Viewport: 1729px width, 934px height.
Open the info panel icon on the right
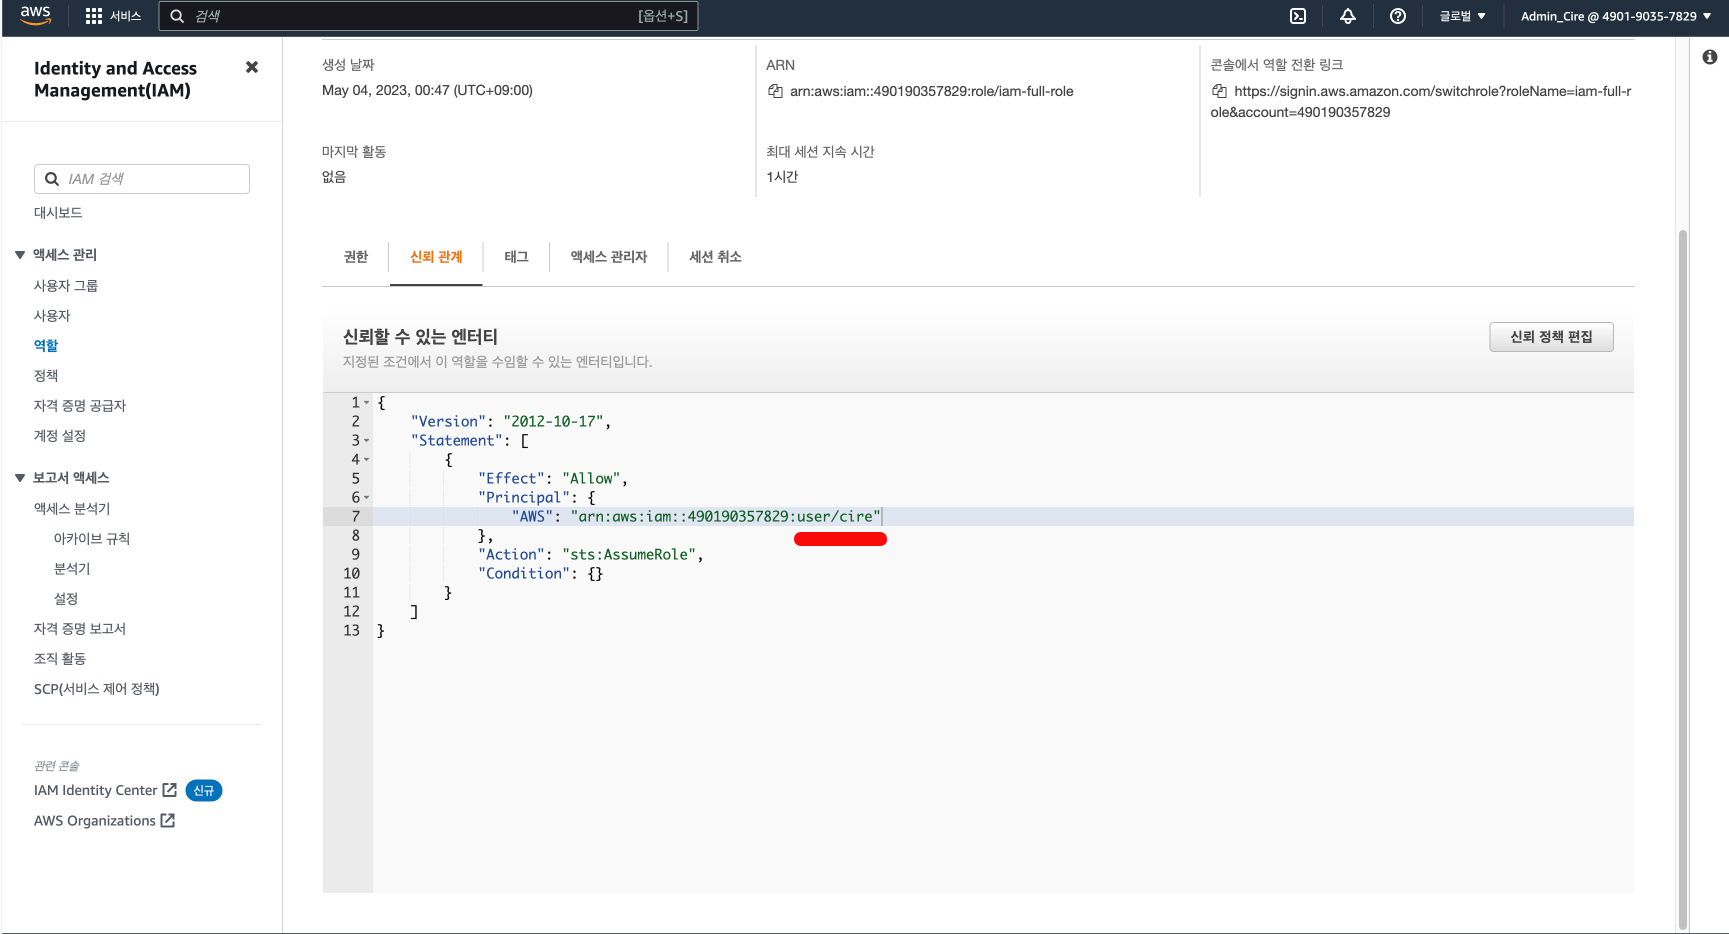click(x=1710, y=57)
